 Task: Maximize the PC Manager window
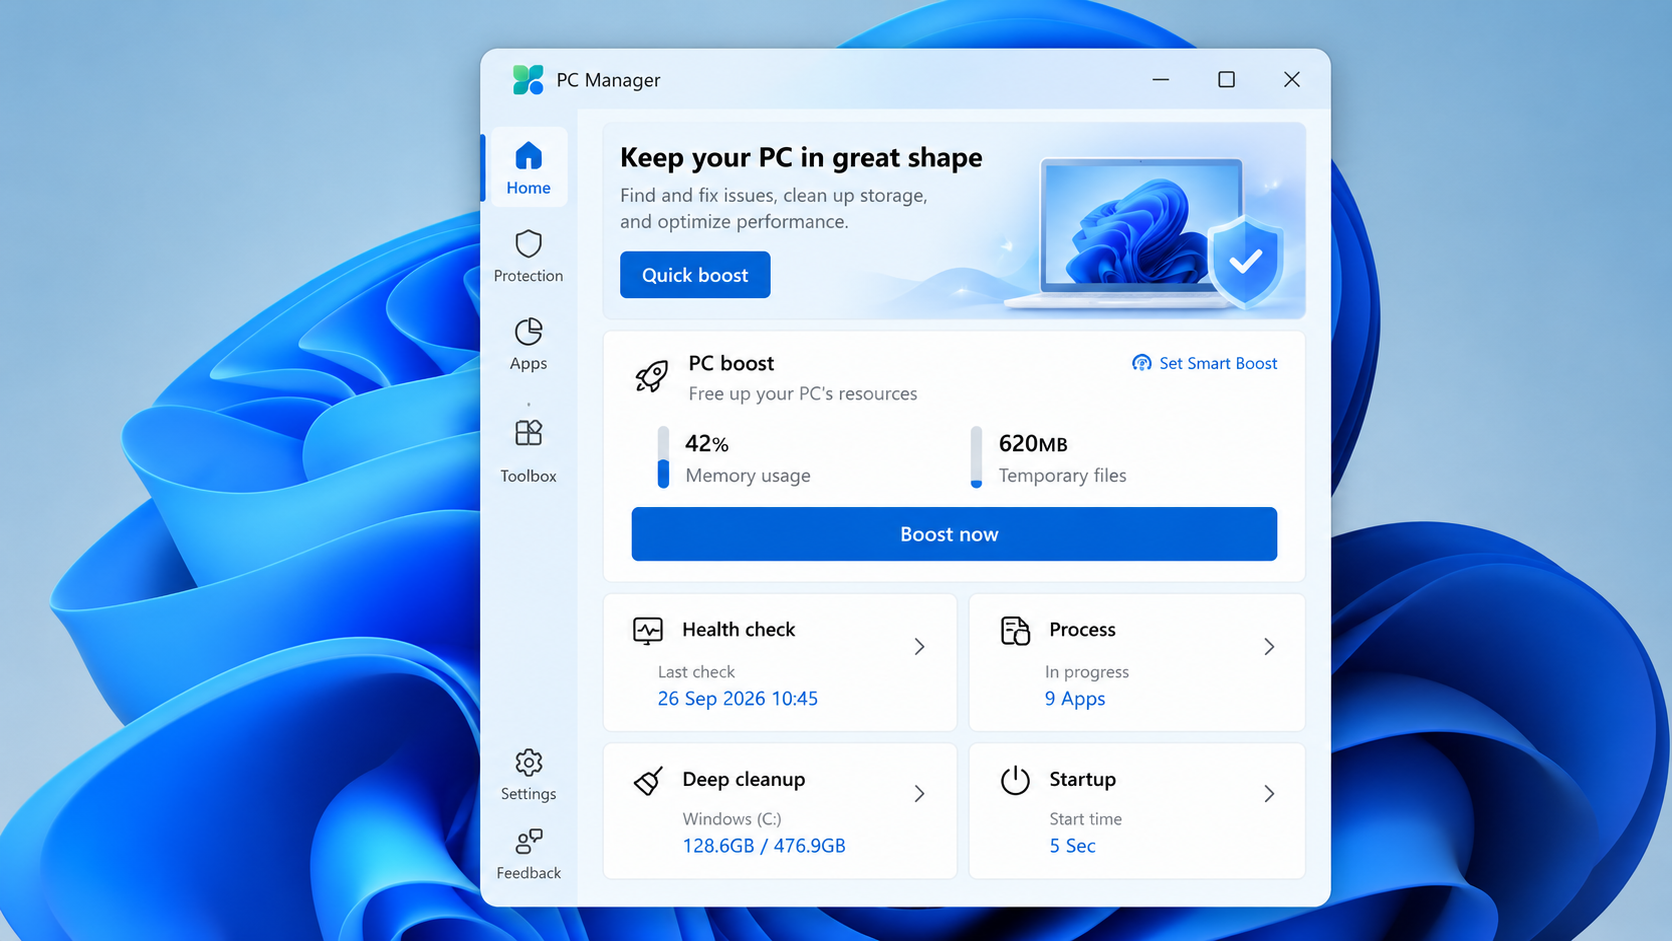[x=1226, y=80]
